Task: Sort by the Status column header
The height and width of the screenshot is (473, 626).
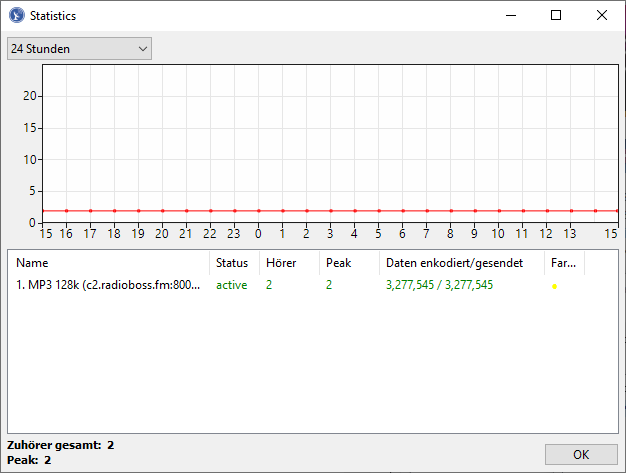Action: pyautogui.click(x=234, y=263)
